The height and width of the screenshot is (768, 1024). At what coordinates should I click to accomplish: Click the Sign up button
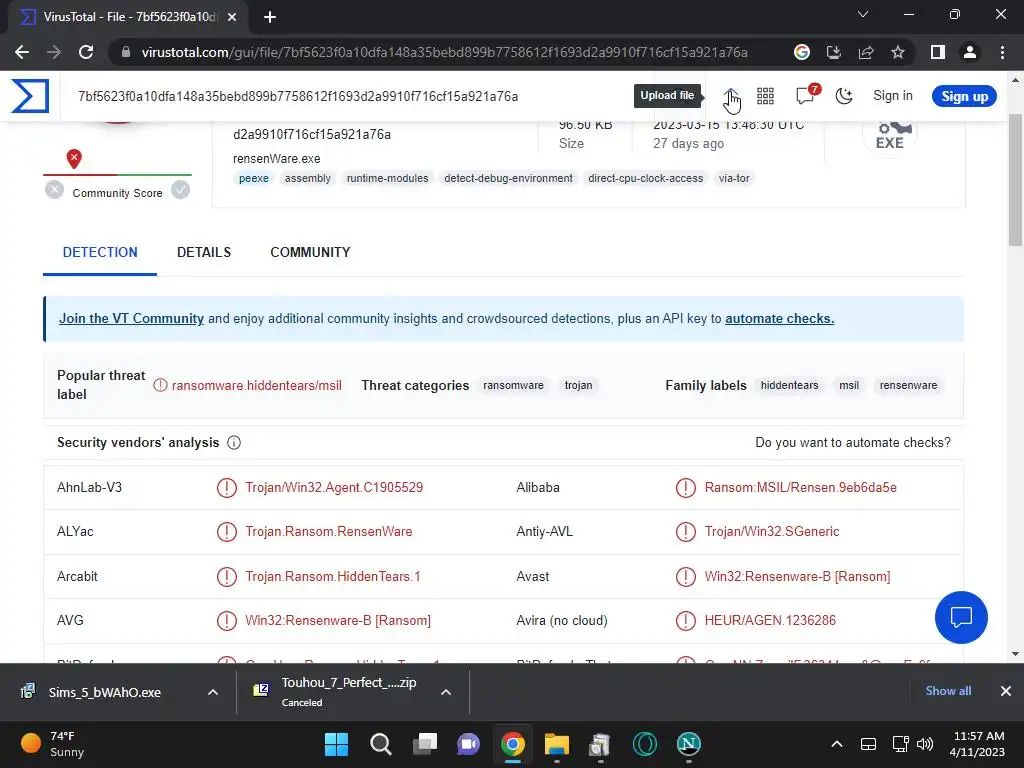pyautogui.click(x=964, y=97)
